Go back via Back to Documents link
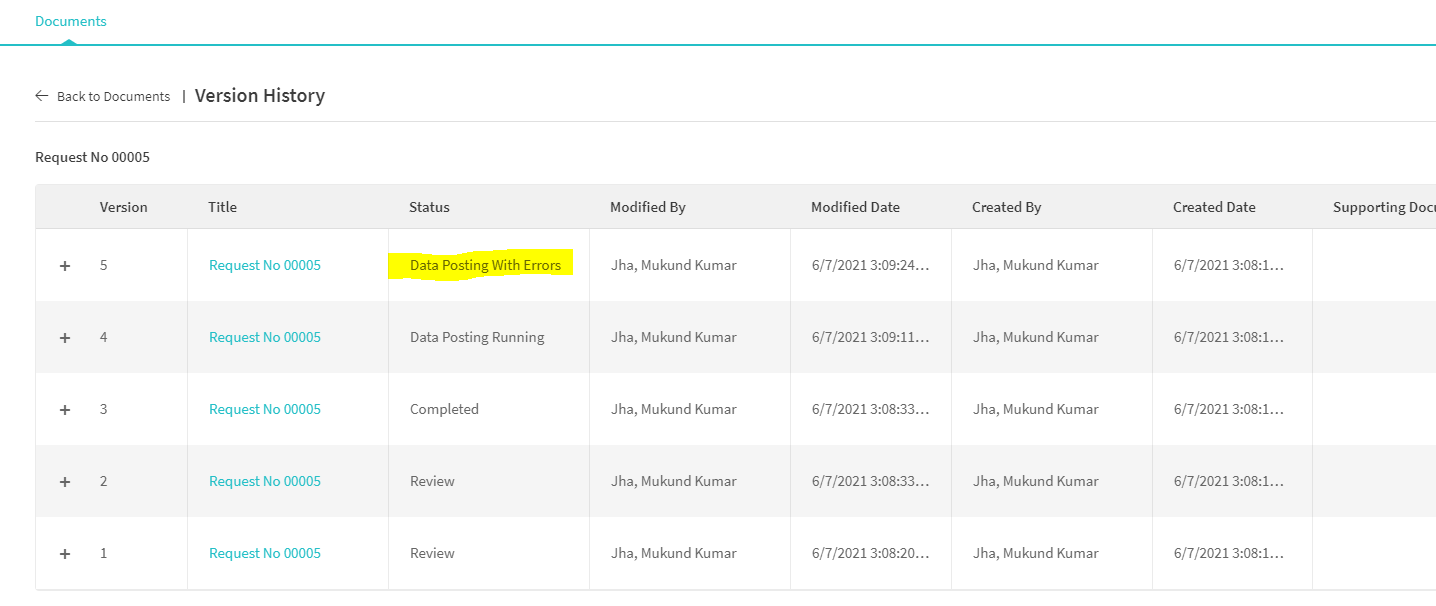The image size is (1436, 606). [113, 97]
